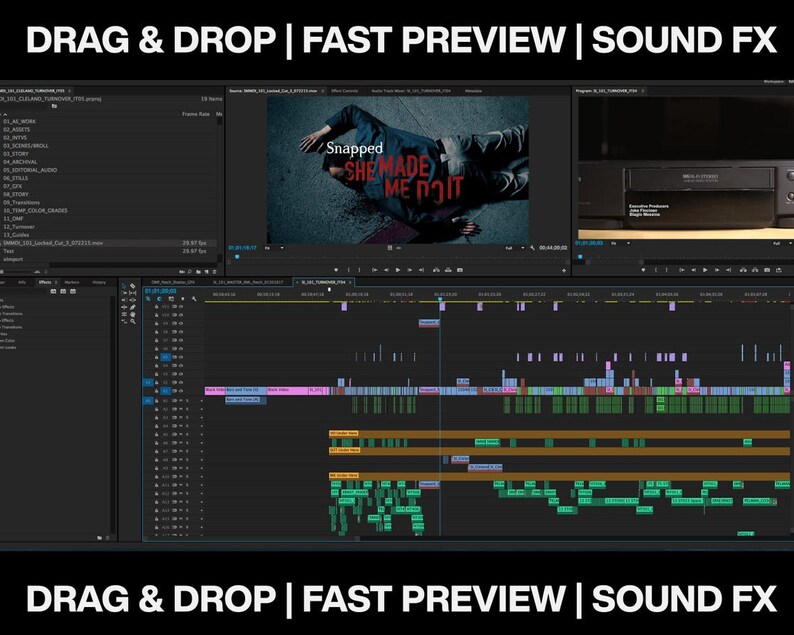This screenshot has height=635, width=794.
Task: Click timeline timecode 01;01;20;03
Action: click(x=160, y=291)
